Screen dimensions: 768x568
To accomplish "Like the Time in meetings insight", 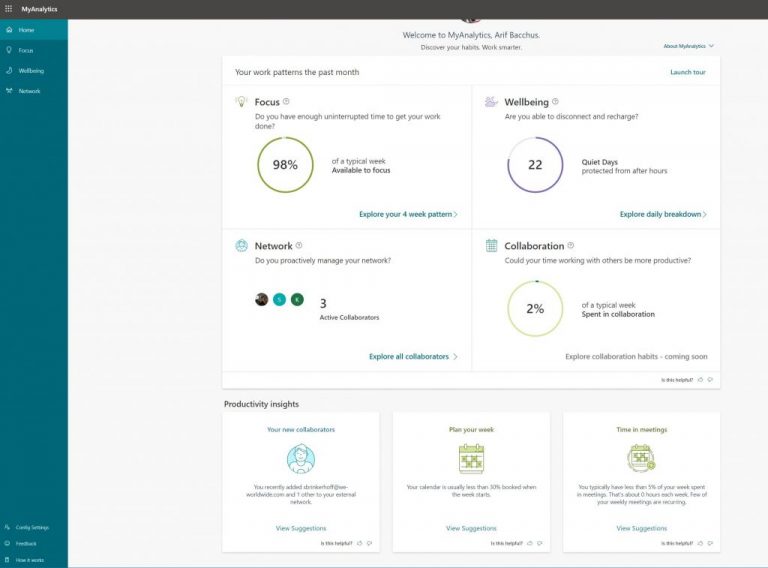I will pyautogui.click(x=700, y=543).
